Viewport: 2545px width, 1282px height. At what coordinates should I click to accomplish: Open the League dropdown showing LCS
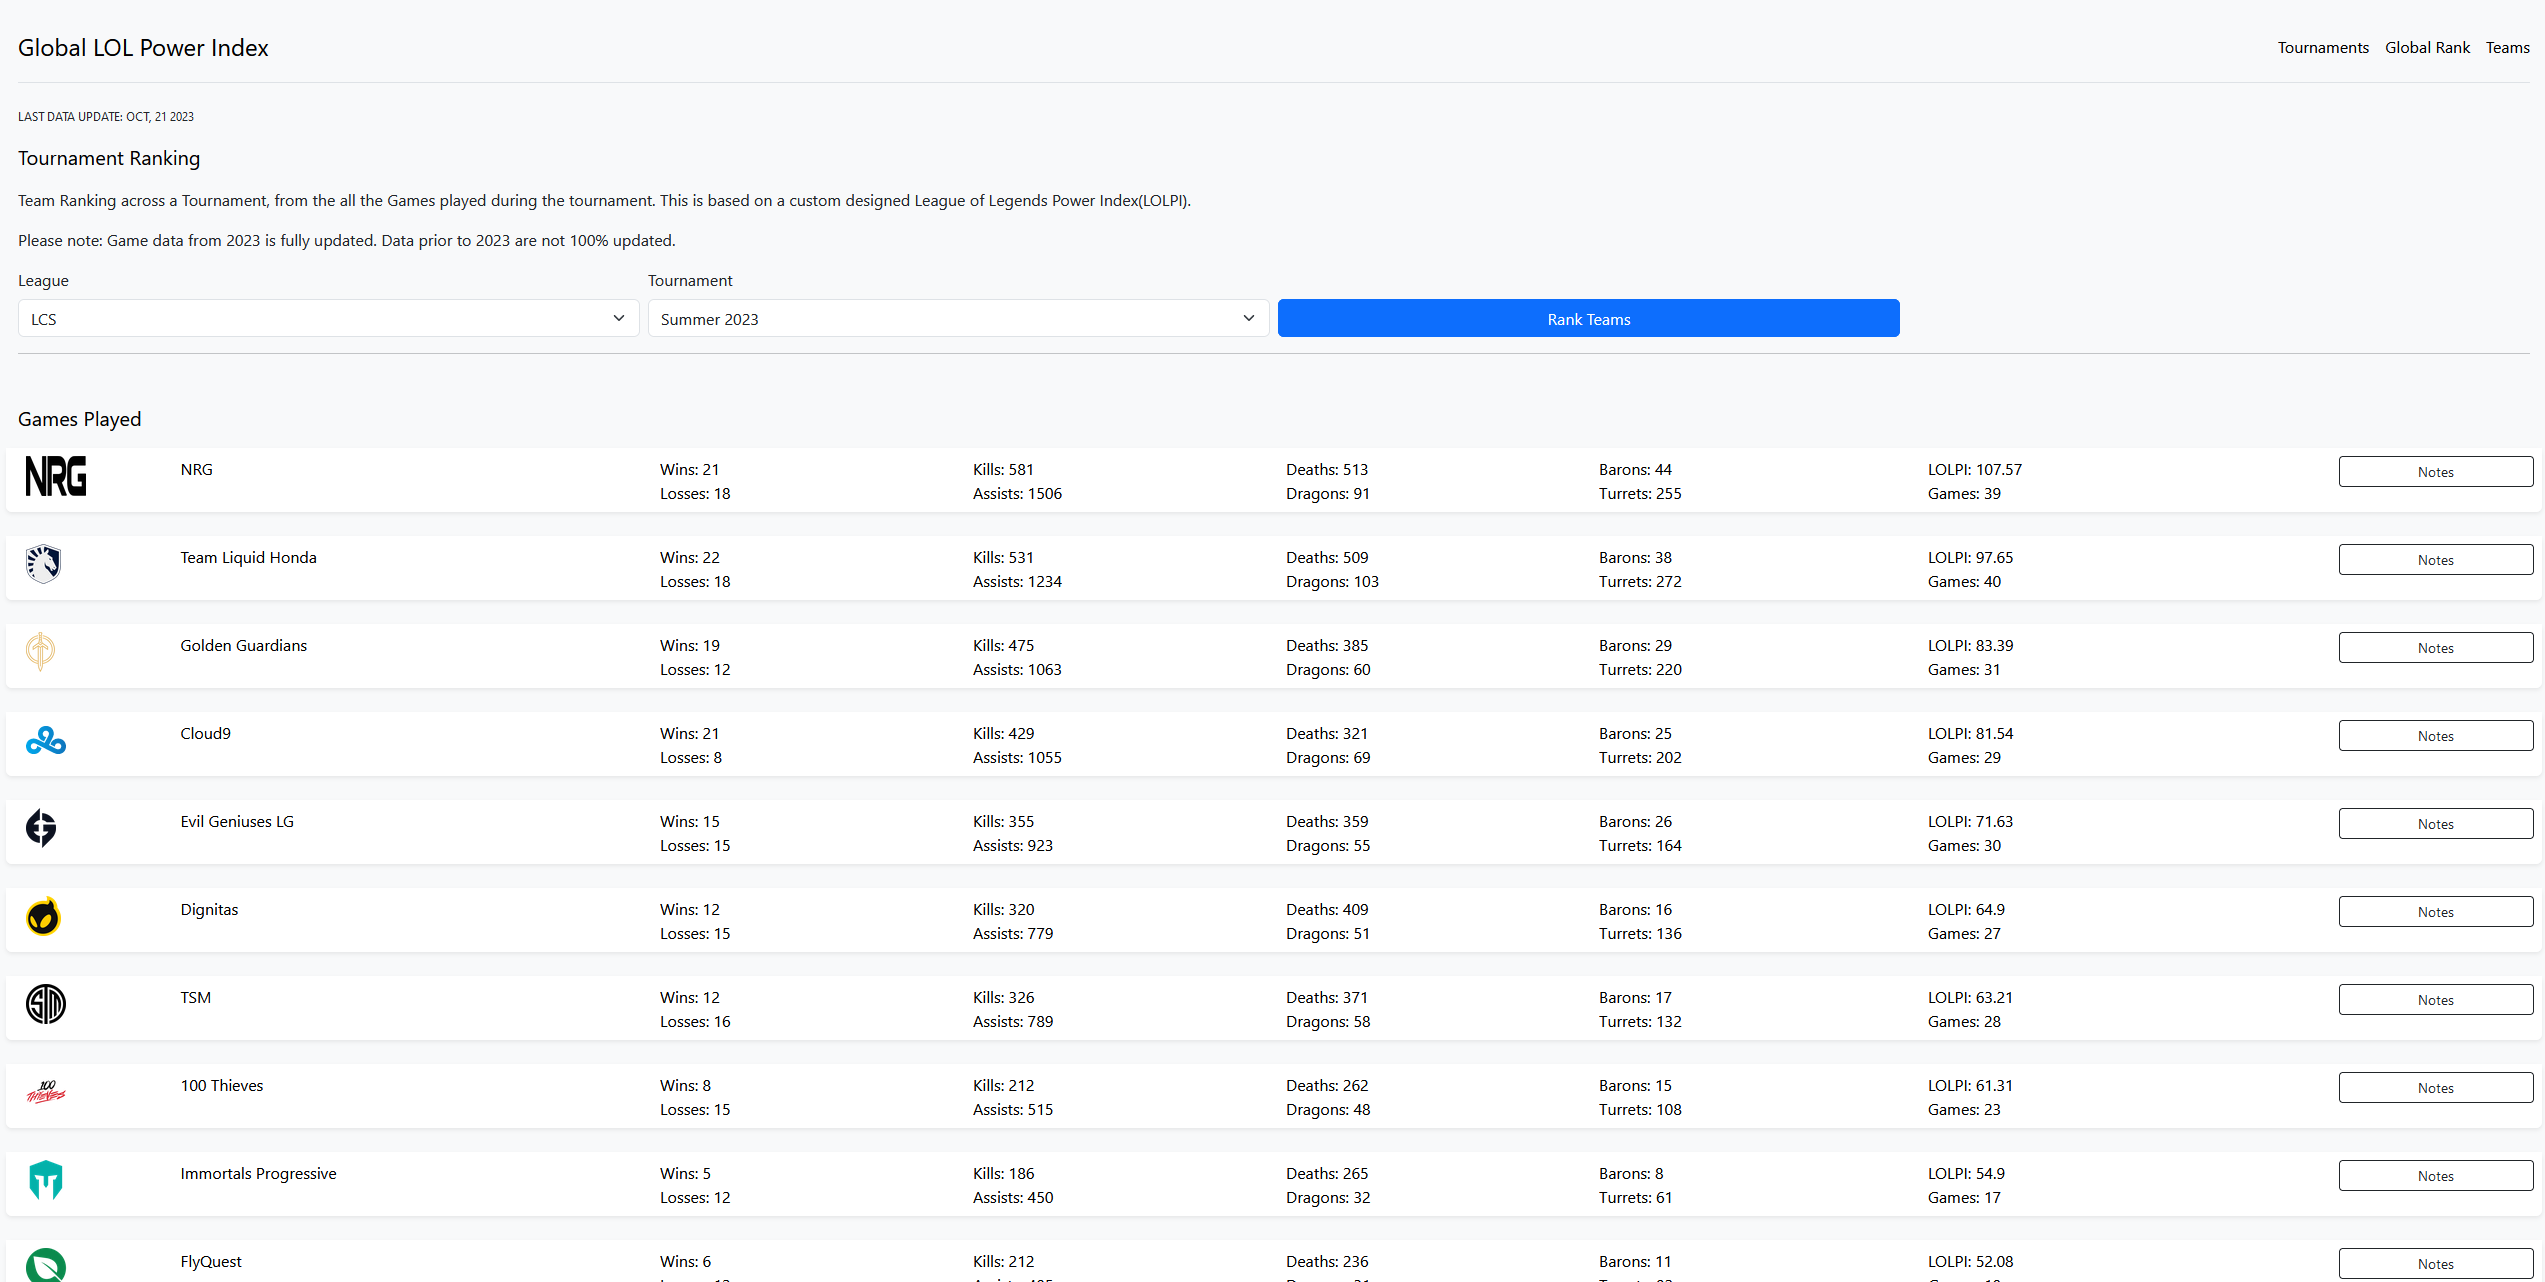328,319
